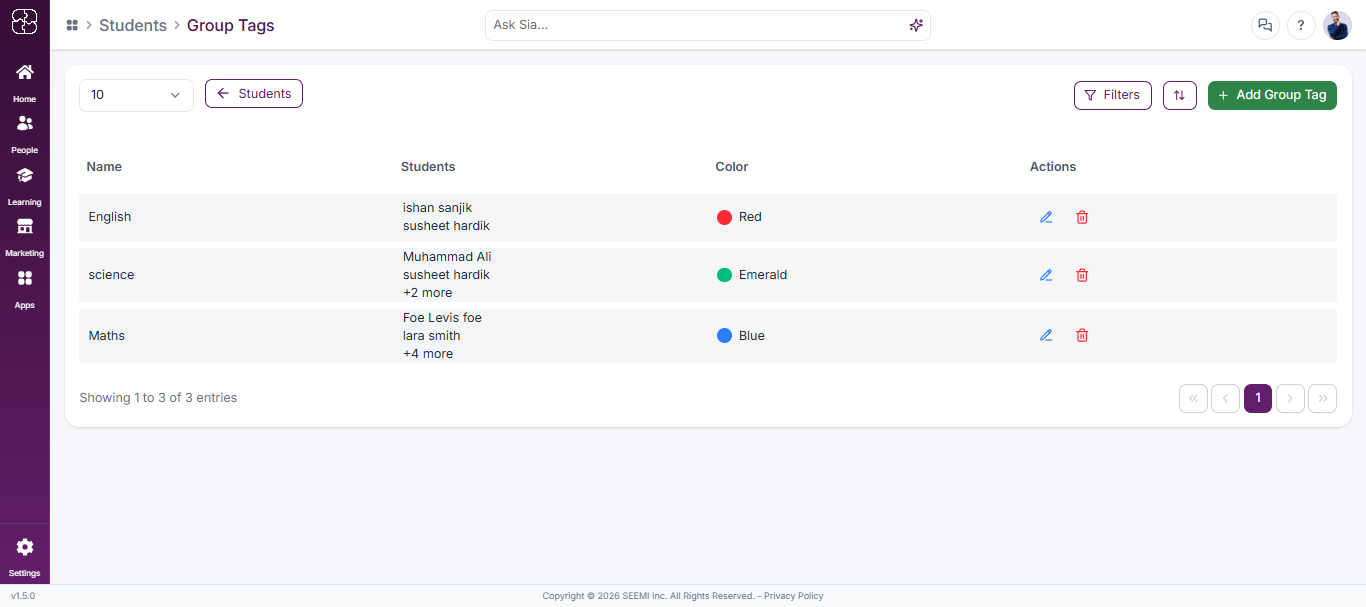Click student name Foe Levis foe
Screen dimensions: 1366x607
point(442,318)
